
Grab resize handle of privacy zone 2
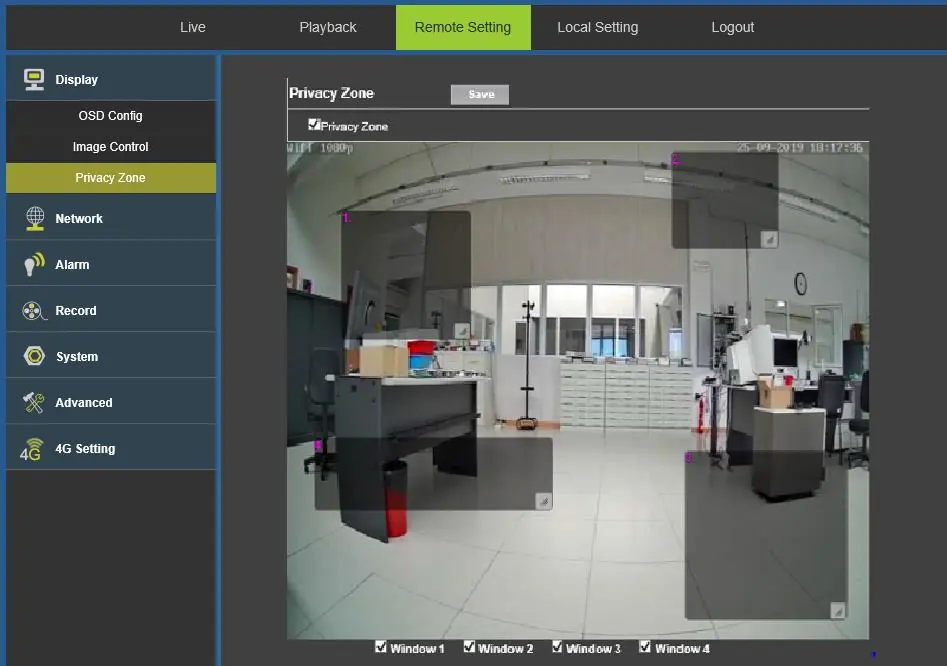tap(769, 239)
